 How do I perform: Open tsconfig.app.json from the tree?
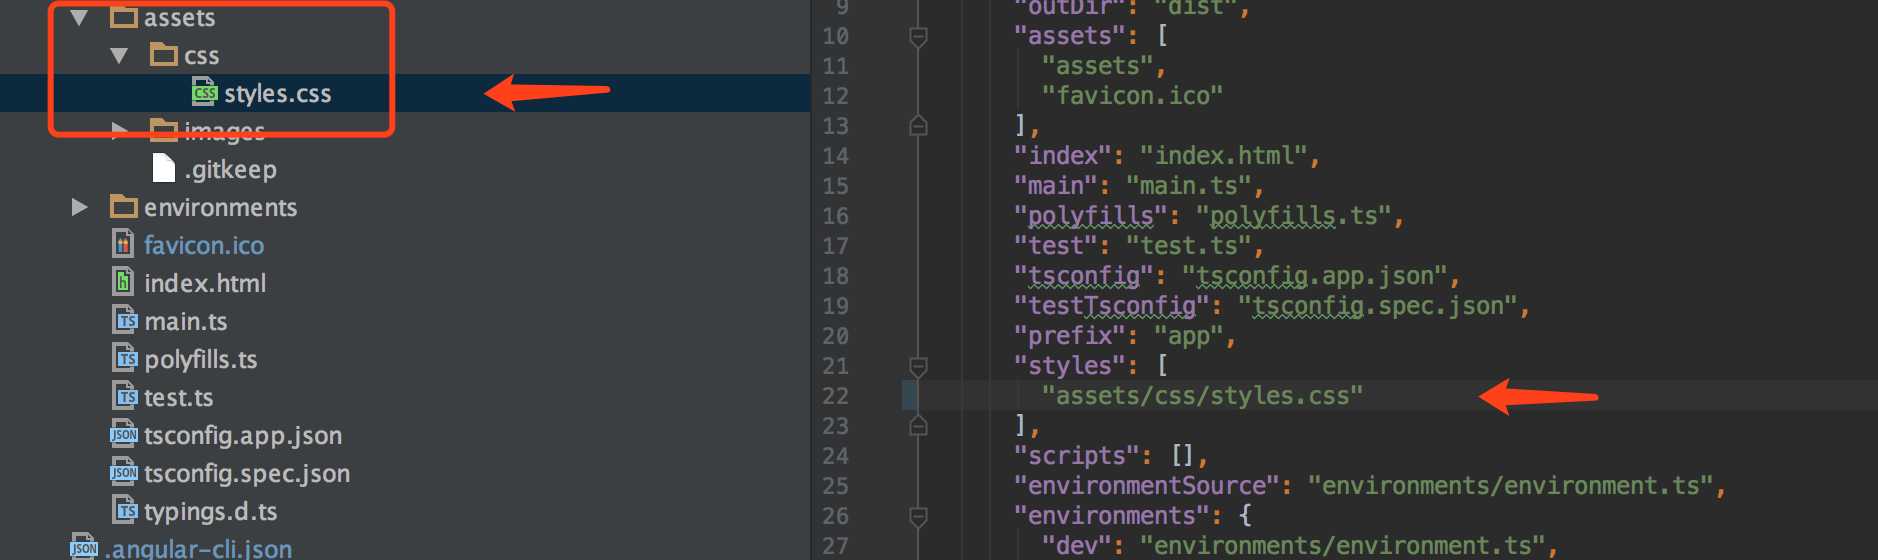coord(243,436)
